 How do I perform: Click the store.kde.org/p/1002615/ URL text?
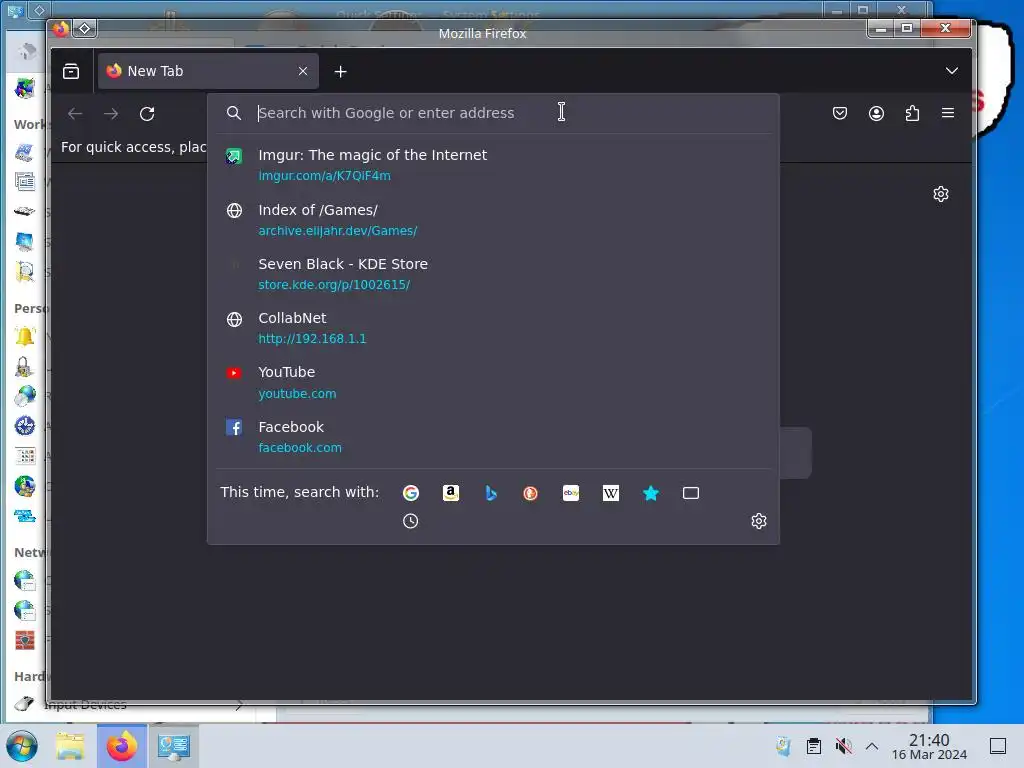pos(334,285)
